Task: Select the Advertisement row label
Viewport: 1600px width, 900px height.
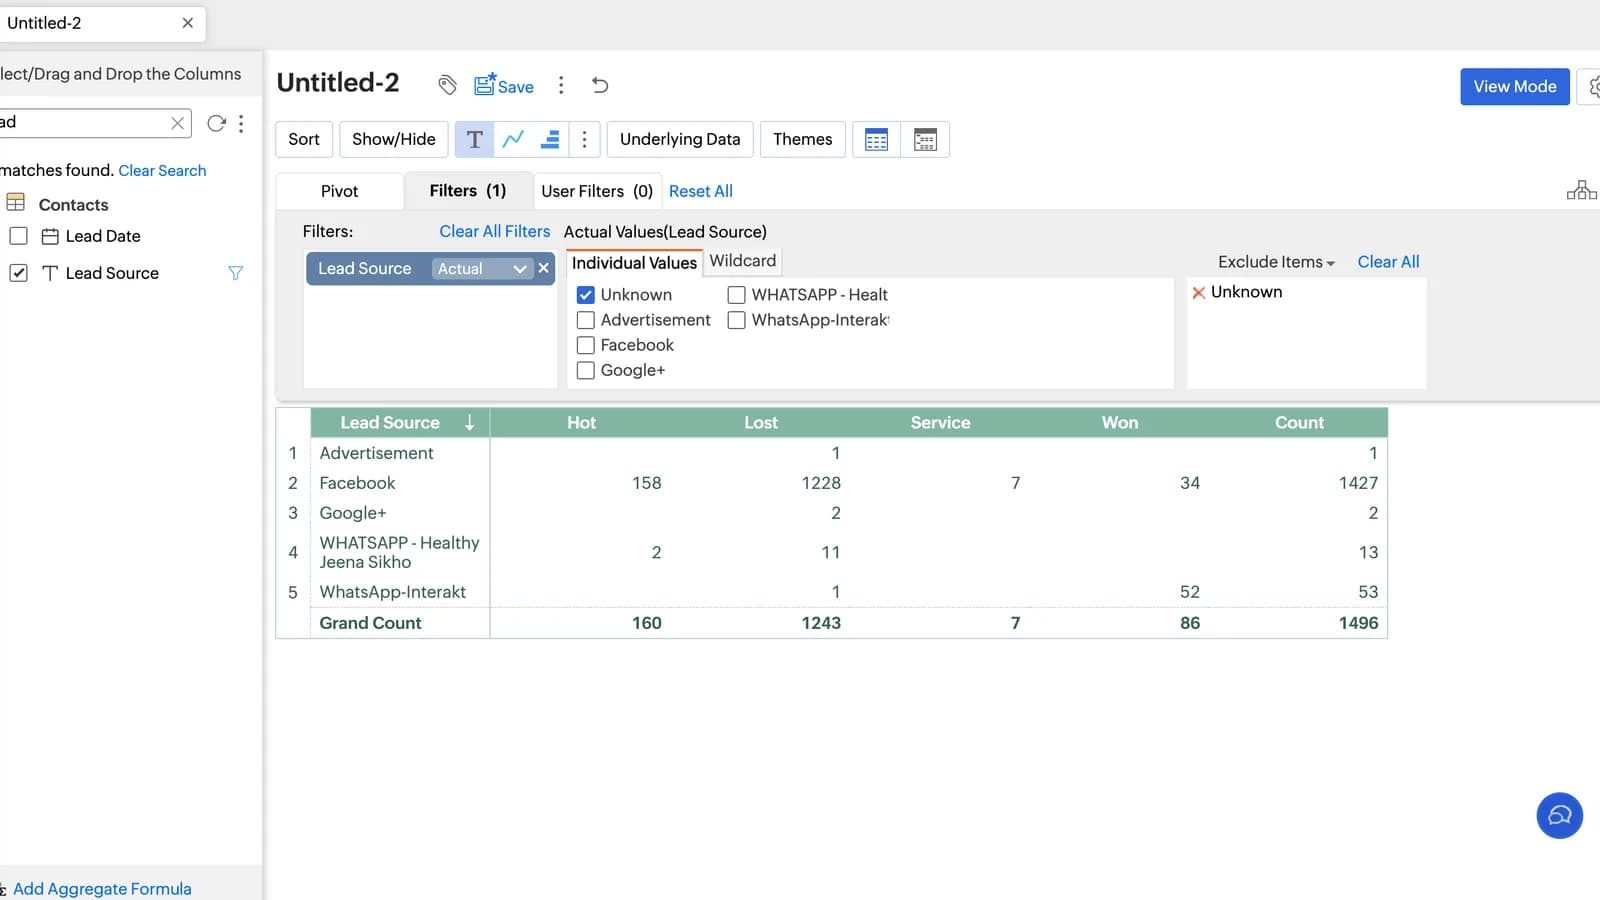Action: click(x=376, y=453)
